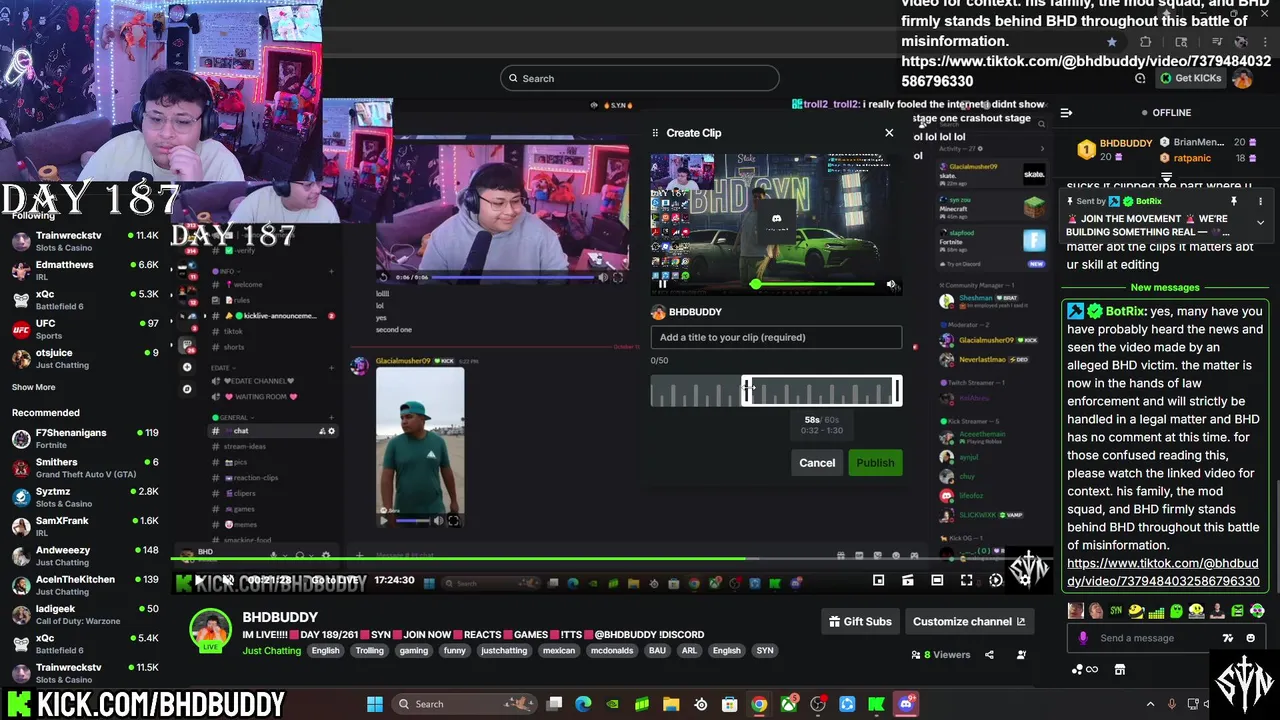This screenshot has width=1280, height=720.
Task: Expand the Discord Activity section arrow
Action: click(x=1042, y=149)
